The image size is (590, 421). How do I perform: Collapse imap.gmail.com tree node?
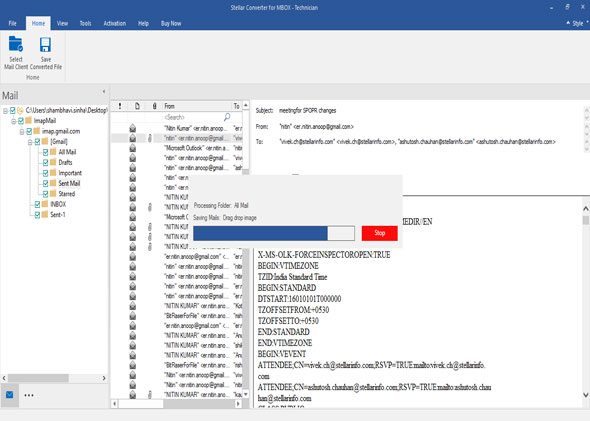[x=22, y=132]
